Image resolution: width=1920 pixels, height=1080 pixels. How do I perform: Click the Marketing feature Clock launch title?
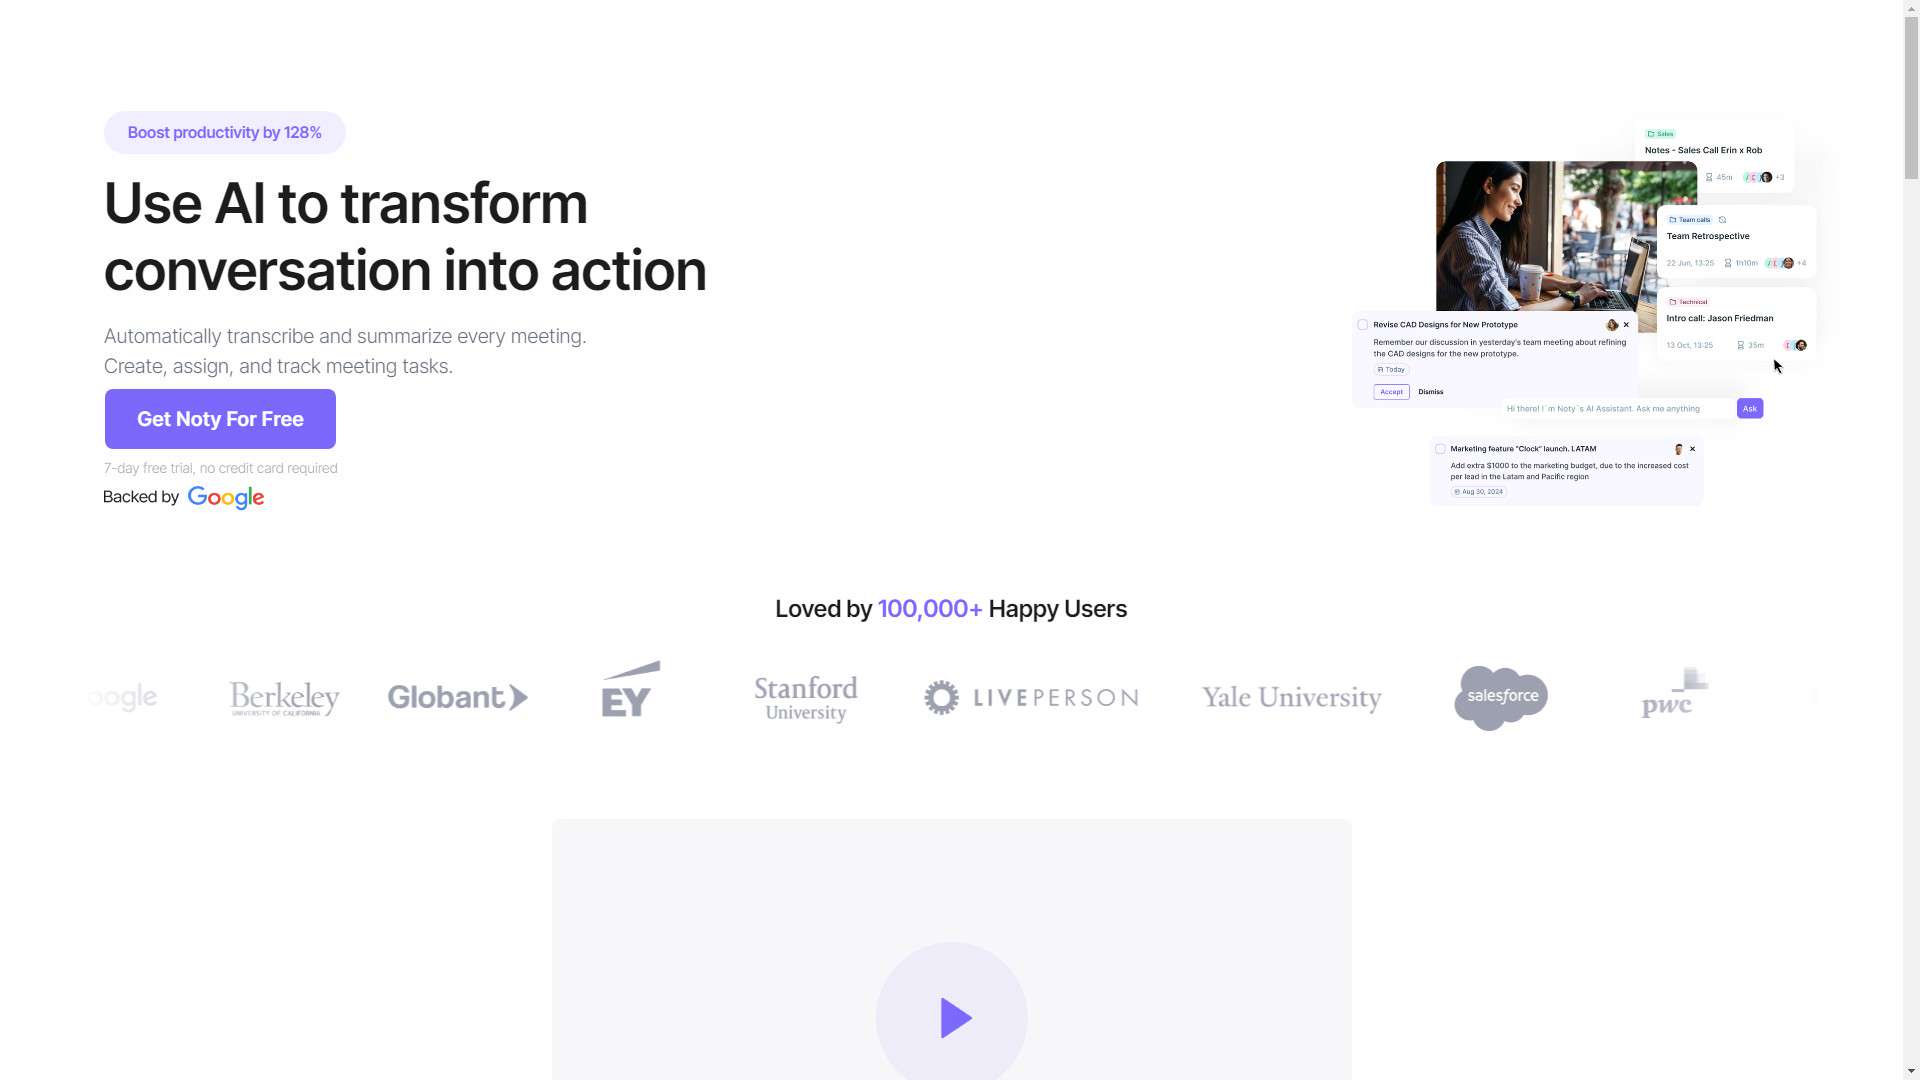click(x=1523, y=449)
